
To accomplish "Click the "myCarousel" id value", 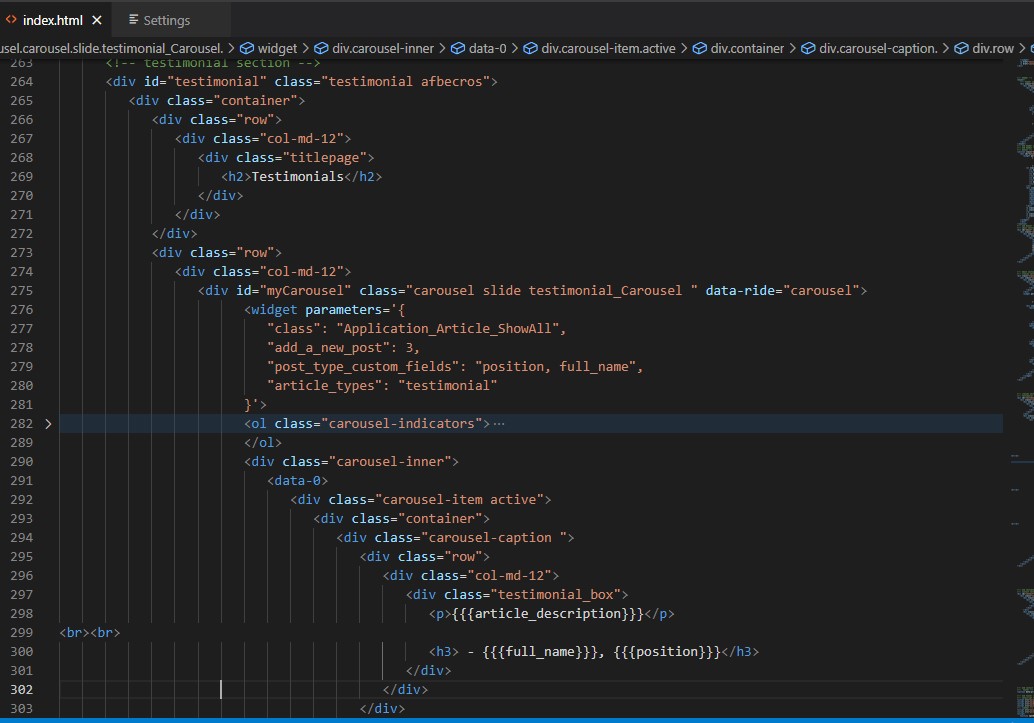I will tap(305, 291).
